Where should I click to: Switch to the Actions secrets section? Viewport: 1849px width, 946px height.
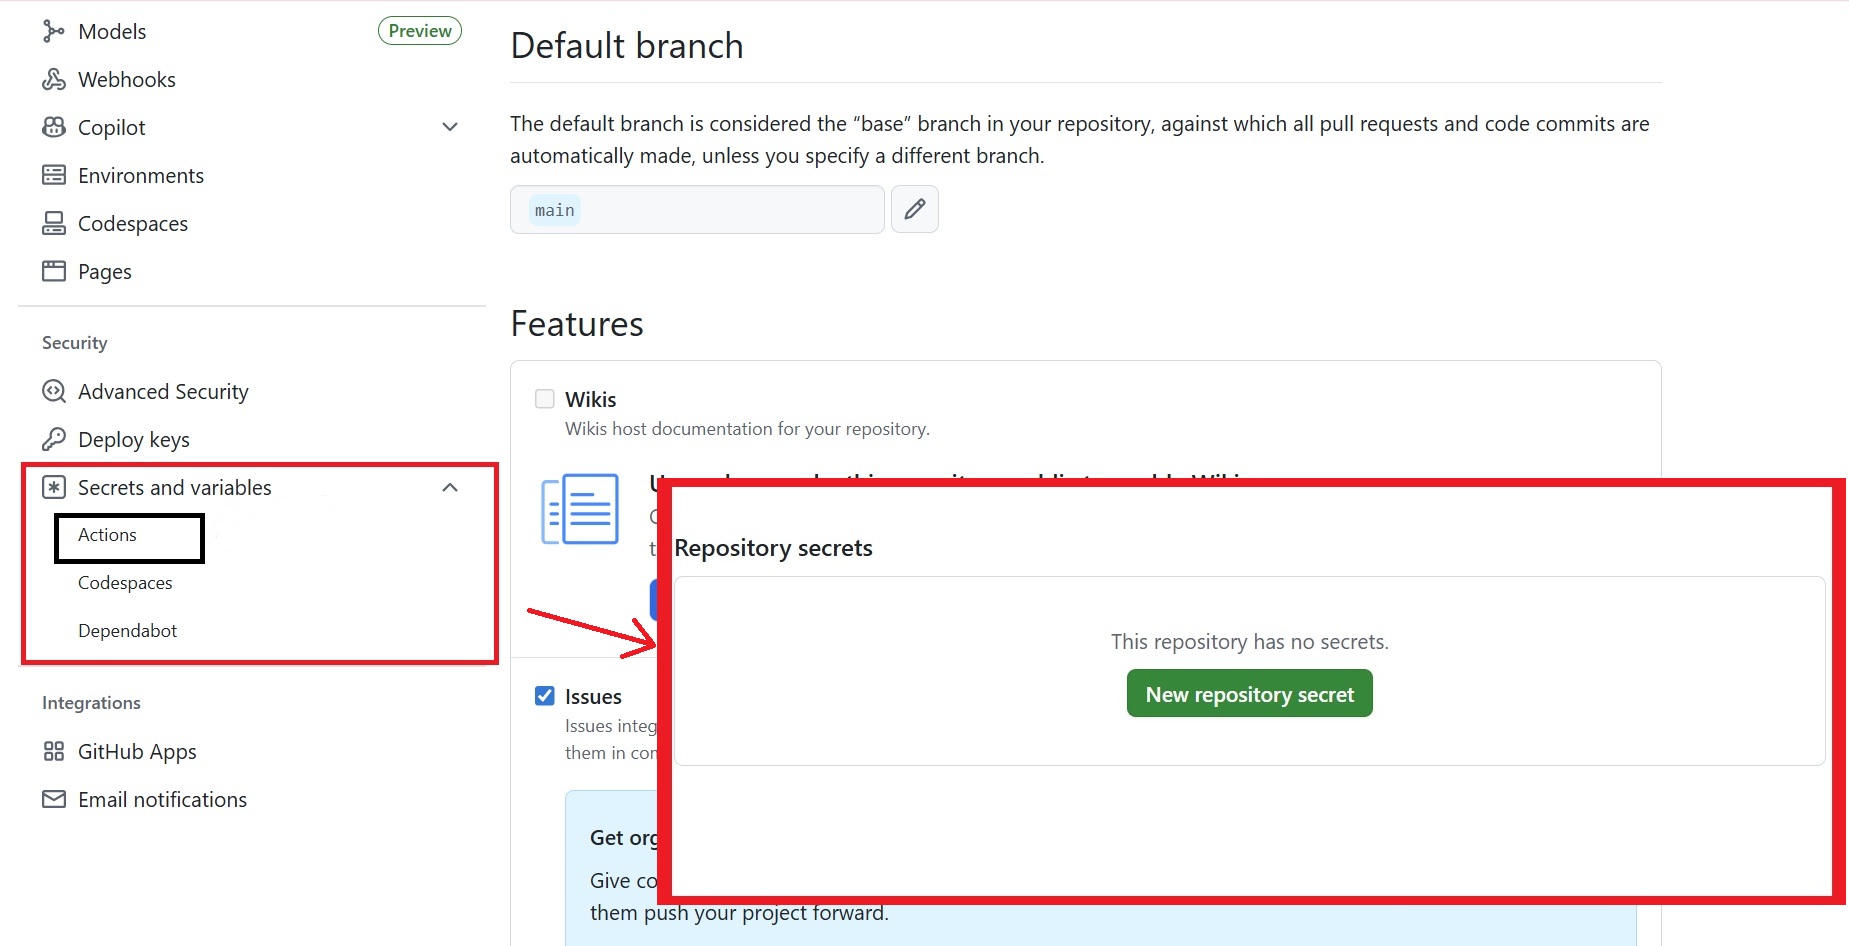tap(106, 535)
